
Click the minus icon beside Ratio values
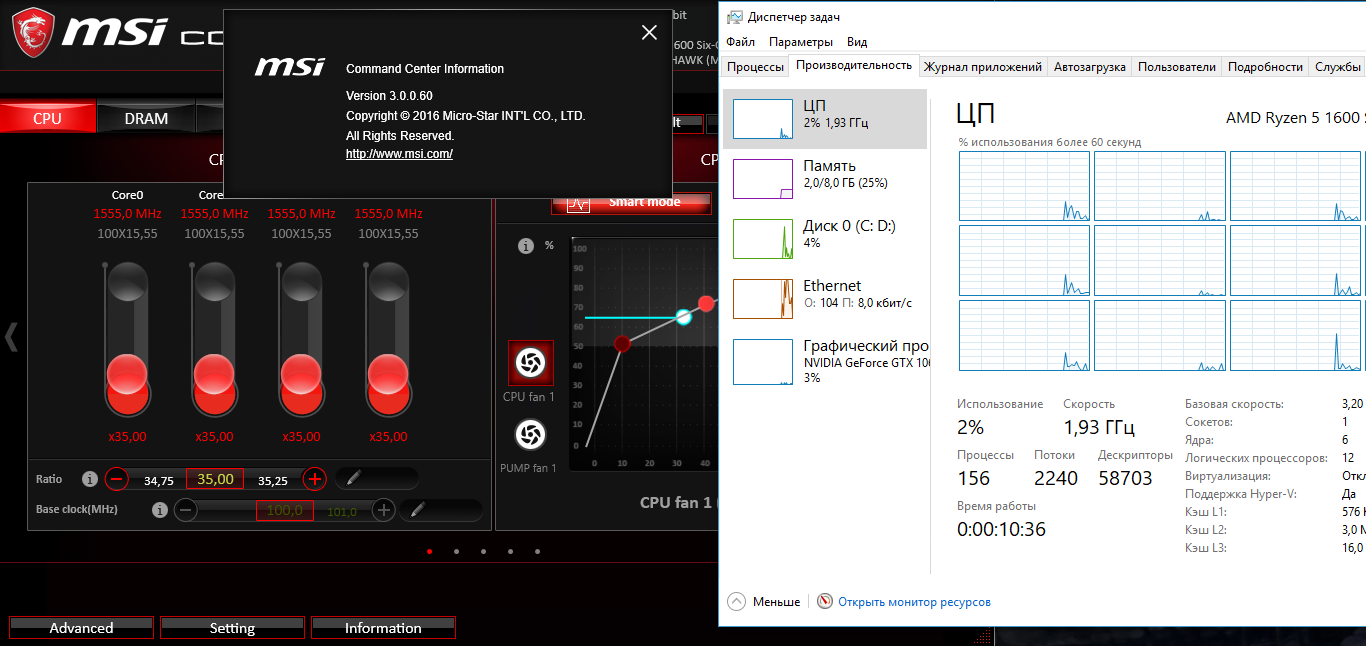[x=117, y=479]
